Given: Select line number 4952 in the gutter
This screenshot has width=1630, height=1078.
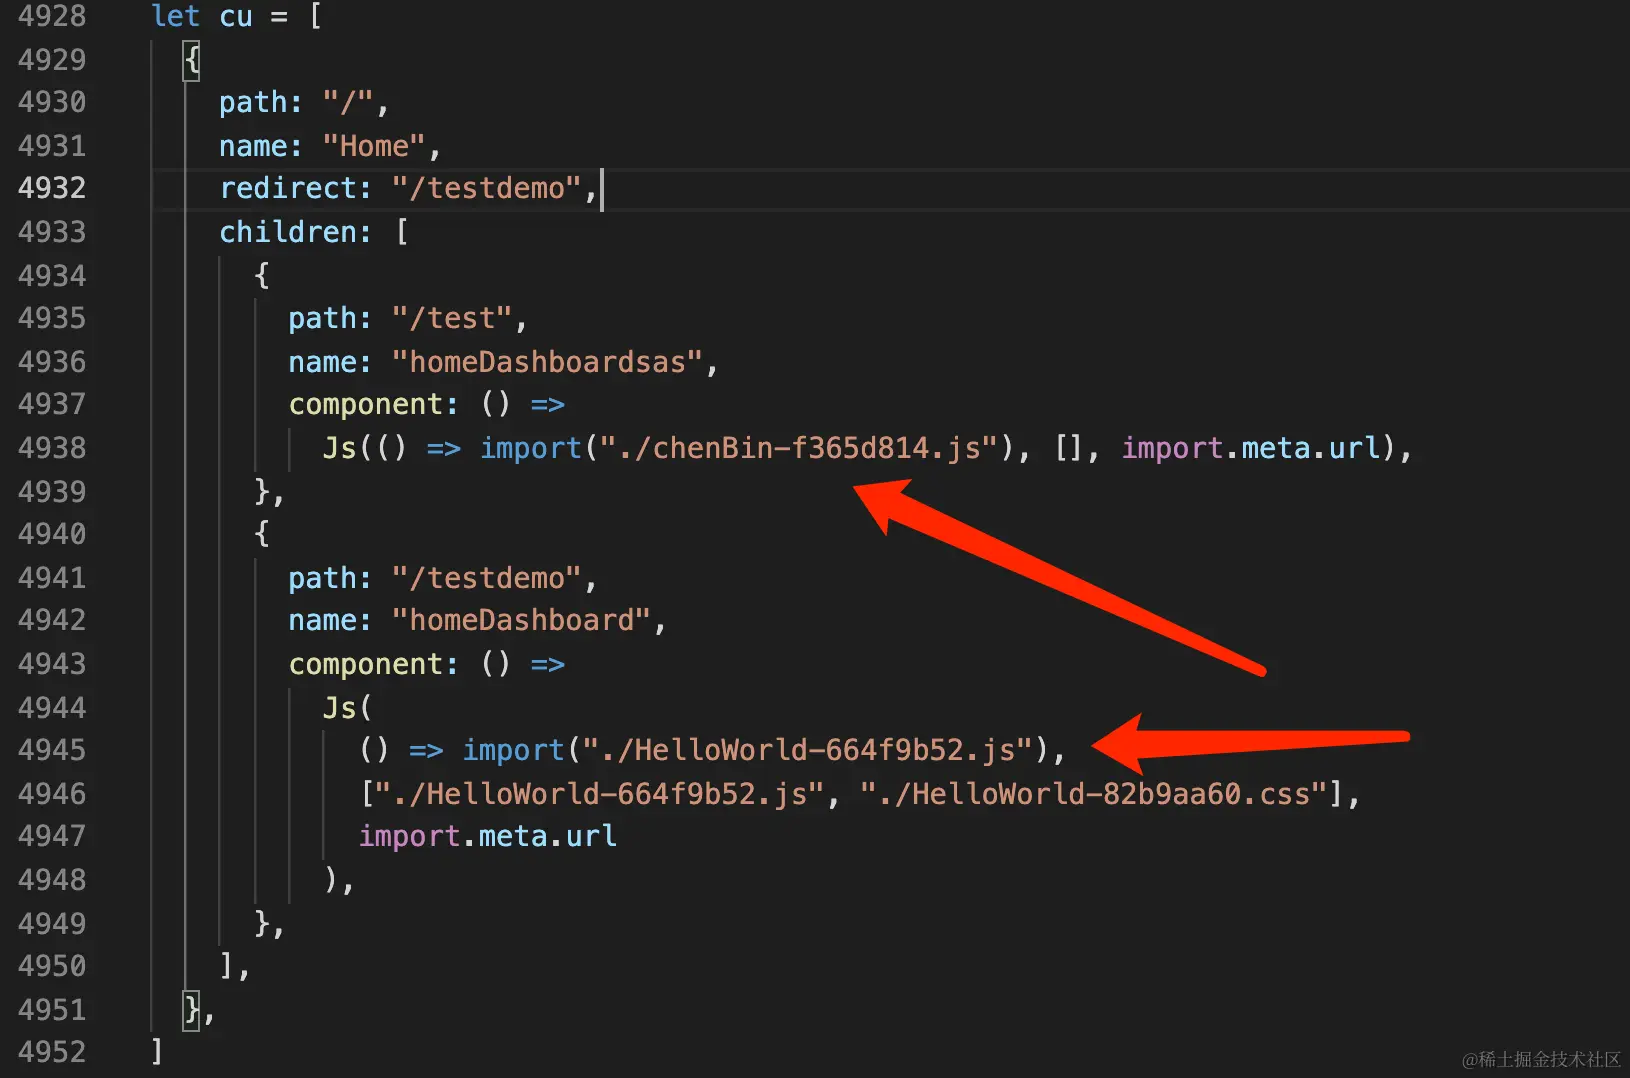Looking at the screenshot, I should [52, 1052].
